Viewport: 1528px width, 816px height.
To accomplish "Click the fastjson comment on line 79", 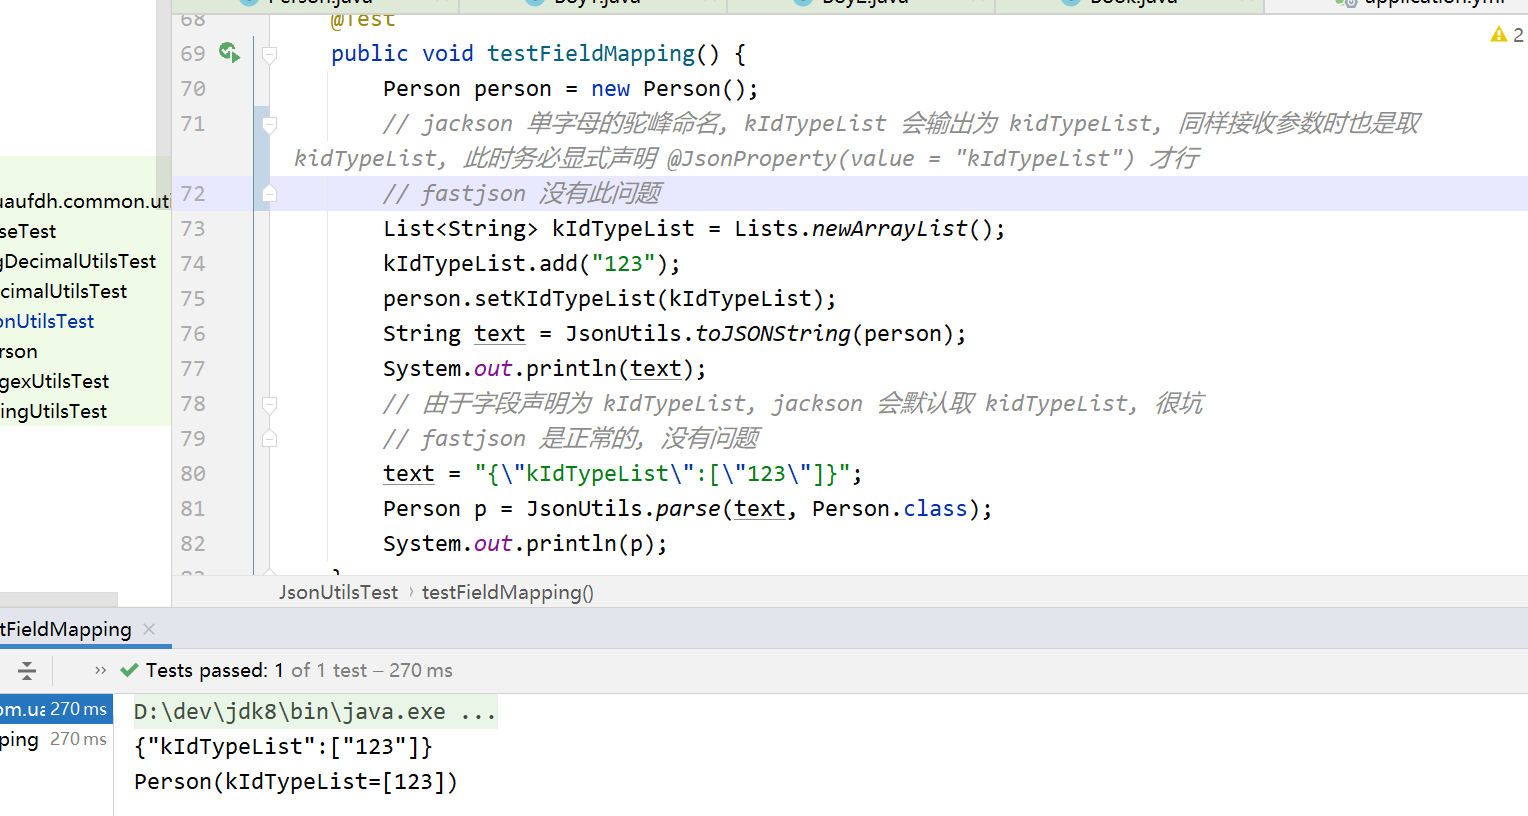I will (571, 439).
